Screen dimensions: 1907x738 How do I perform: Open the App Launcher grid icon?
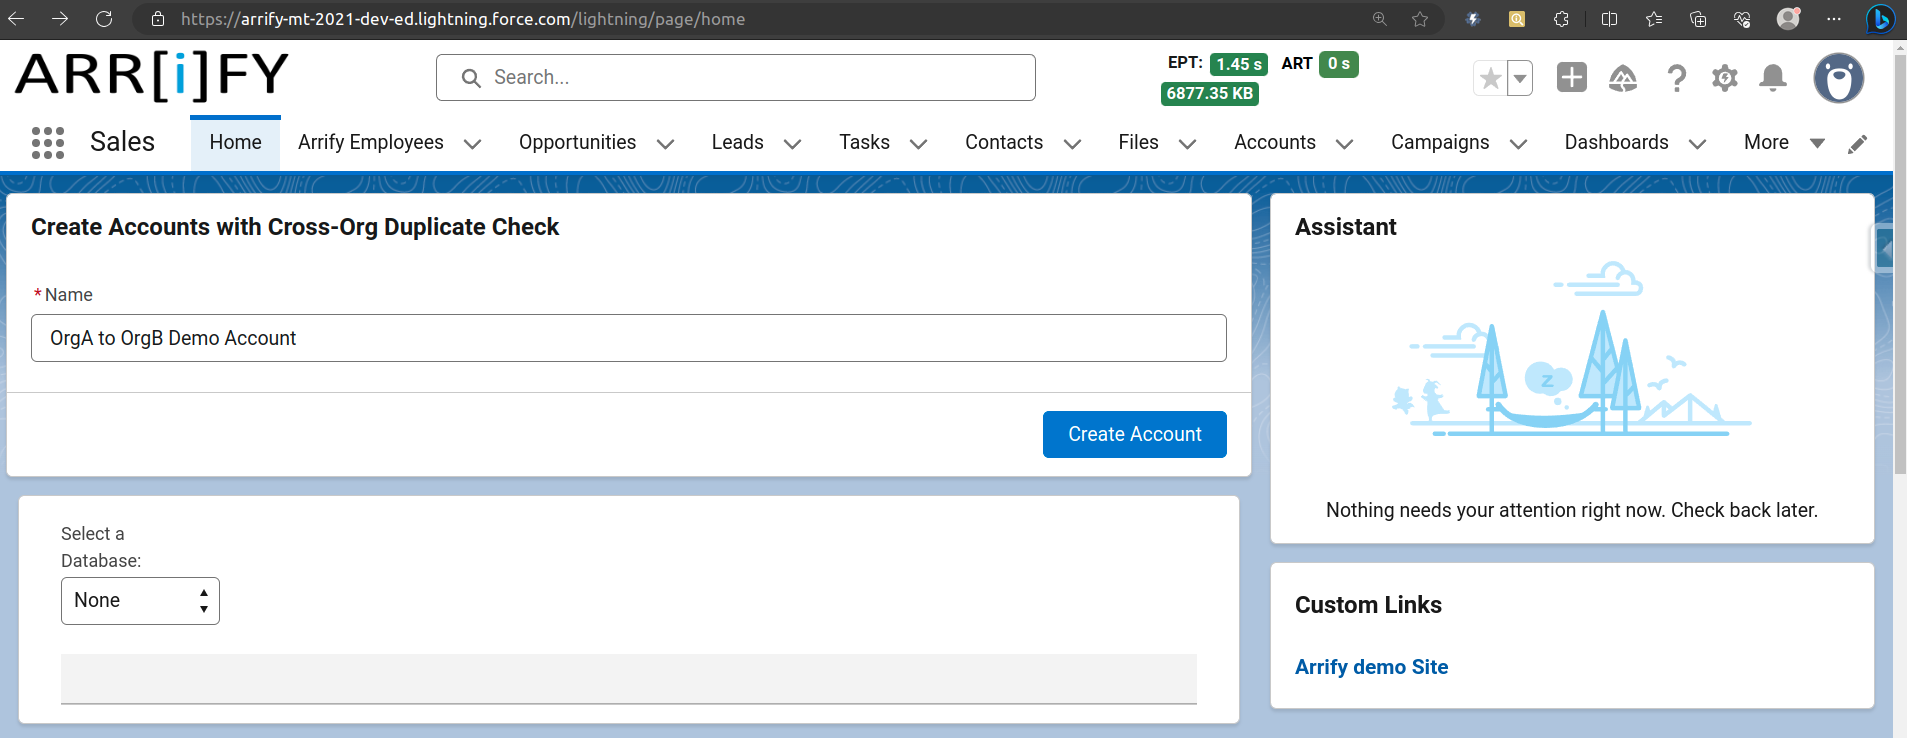(47, 143)
